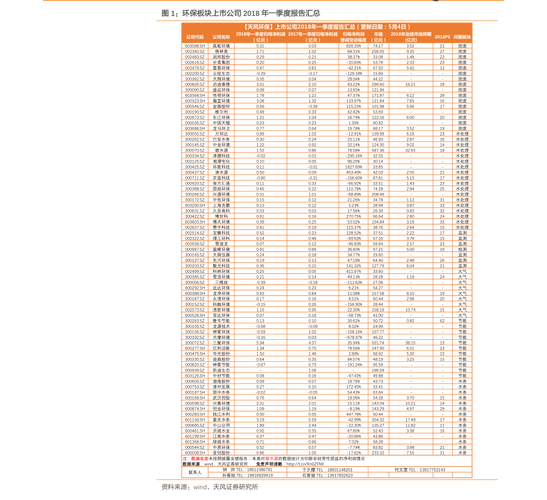547x500 pixels.
Task: Click the '所属板块' column header
Action: tap(462, 37)
